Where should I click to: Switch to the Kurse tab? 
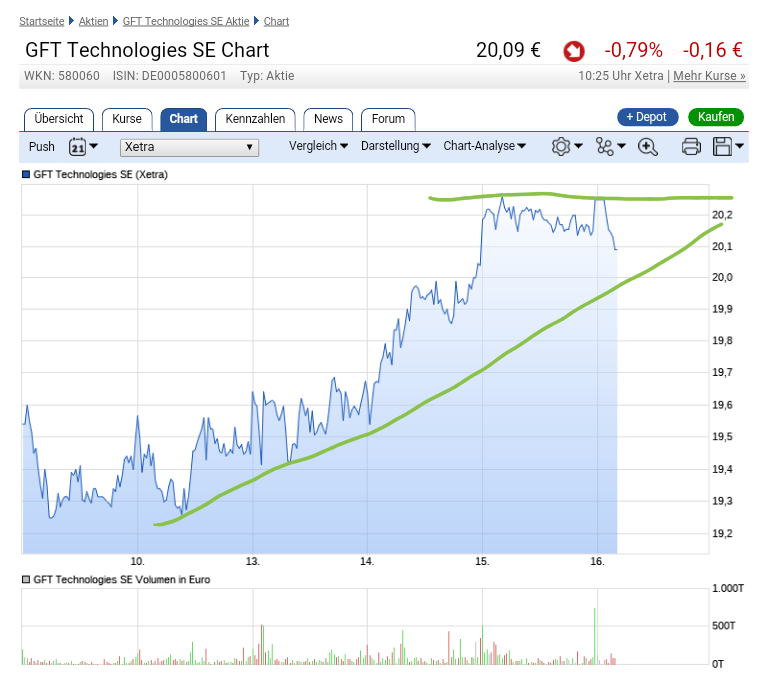[x=127, y=119]
